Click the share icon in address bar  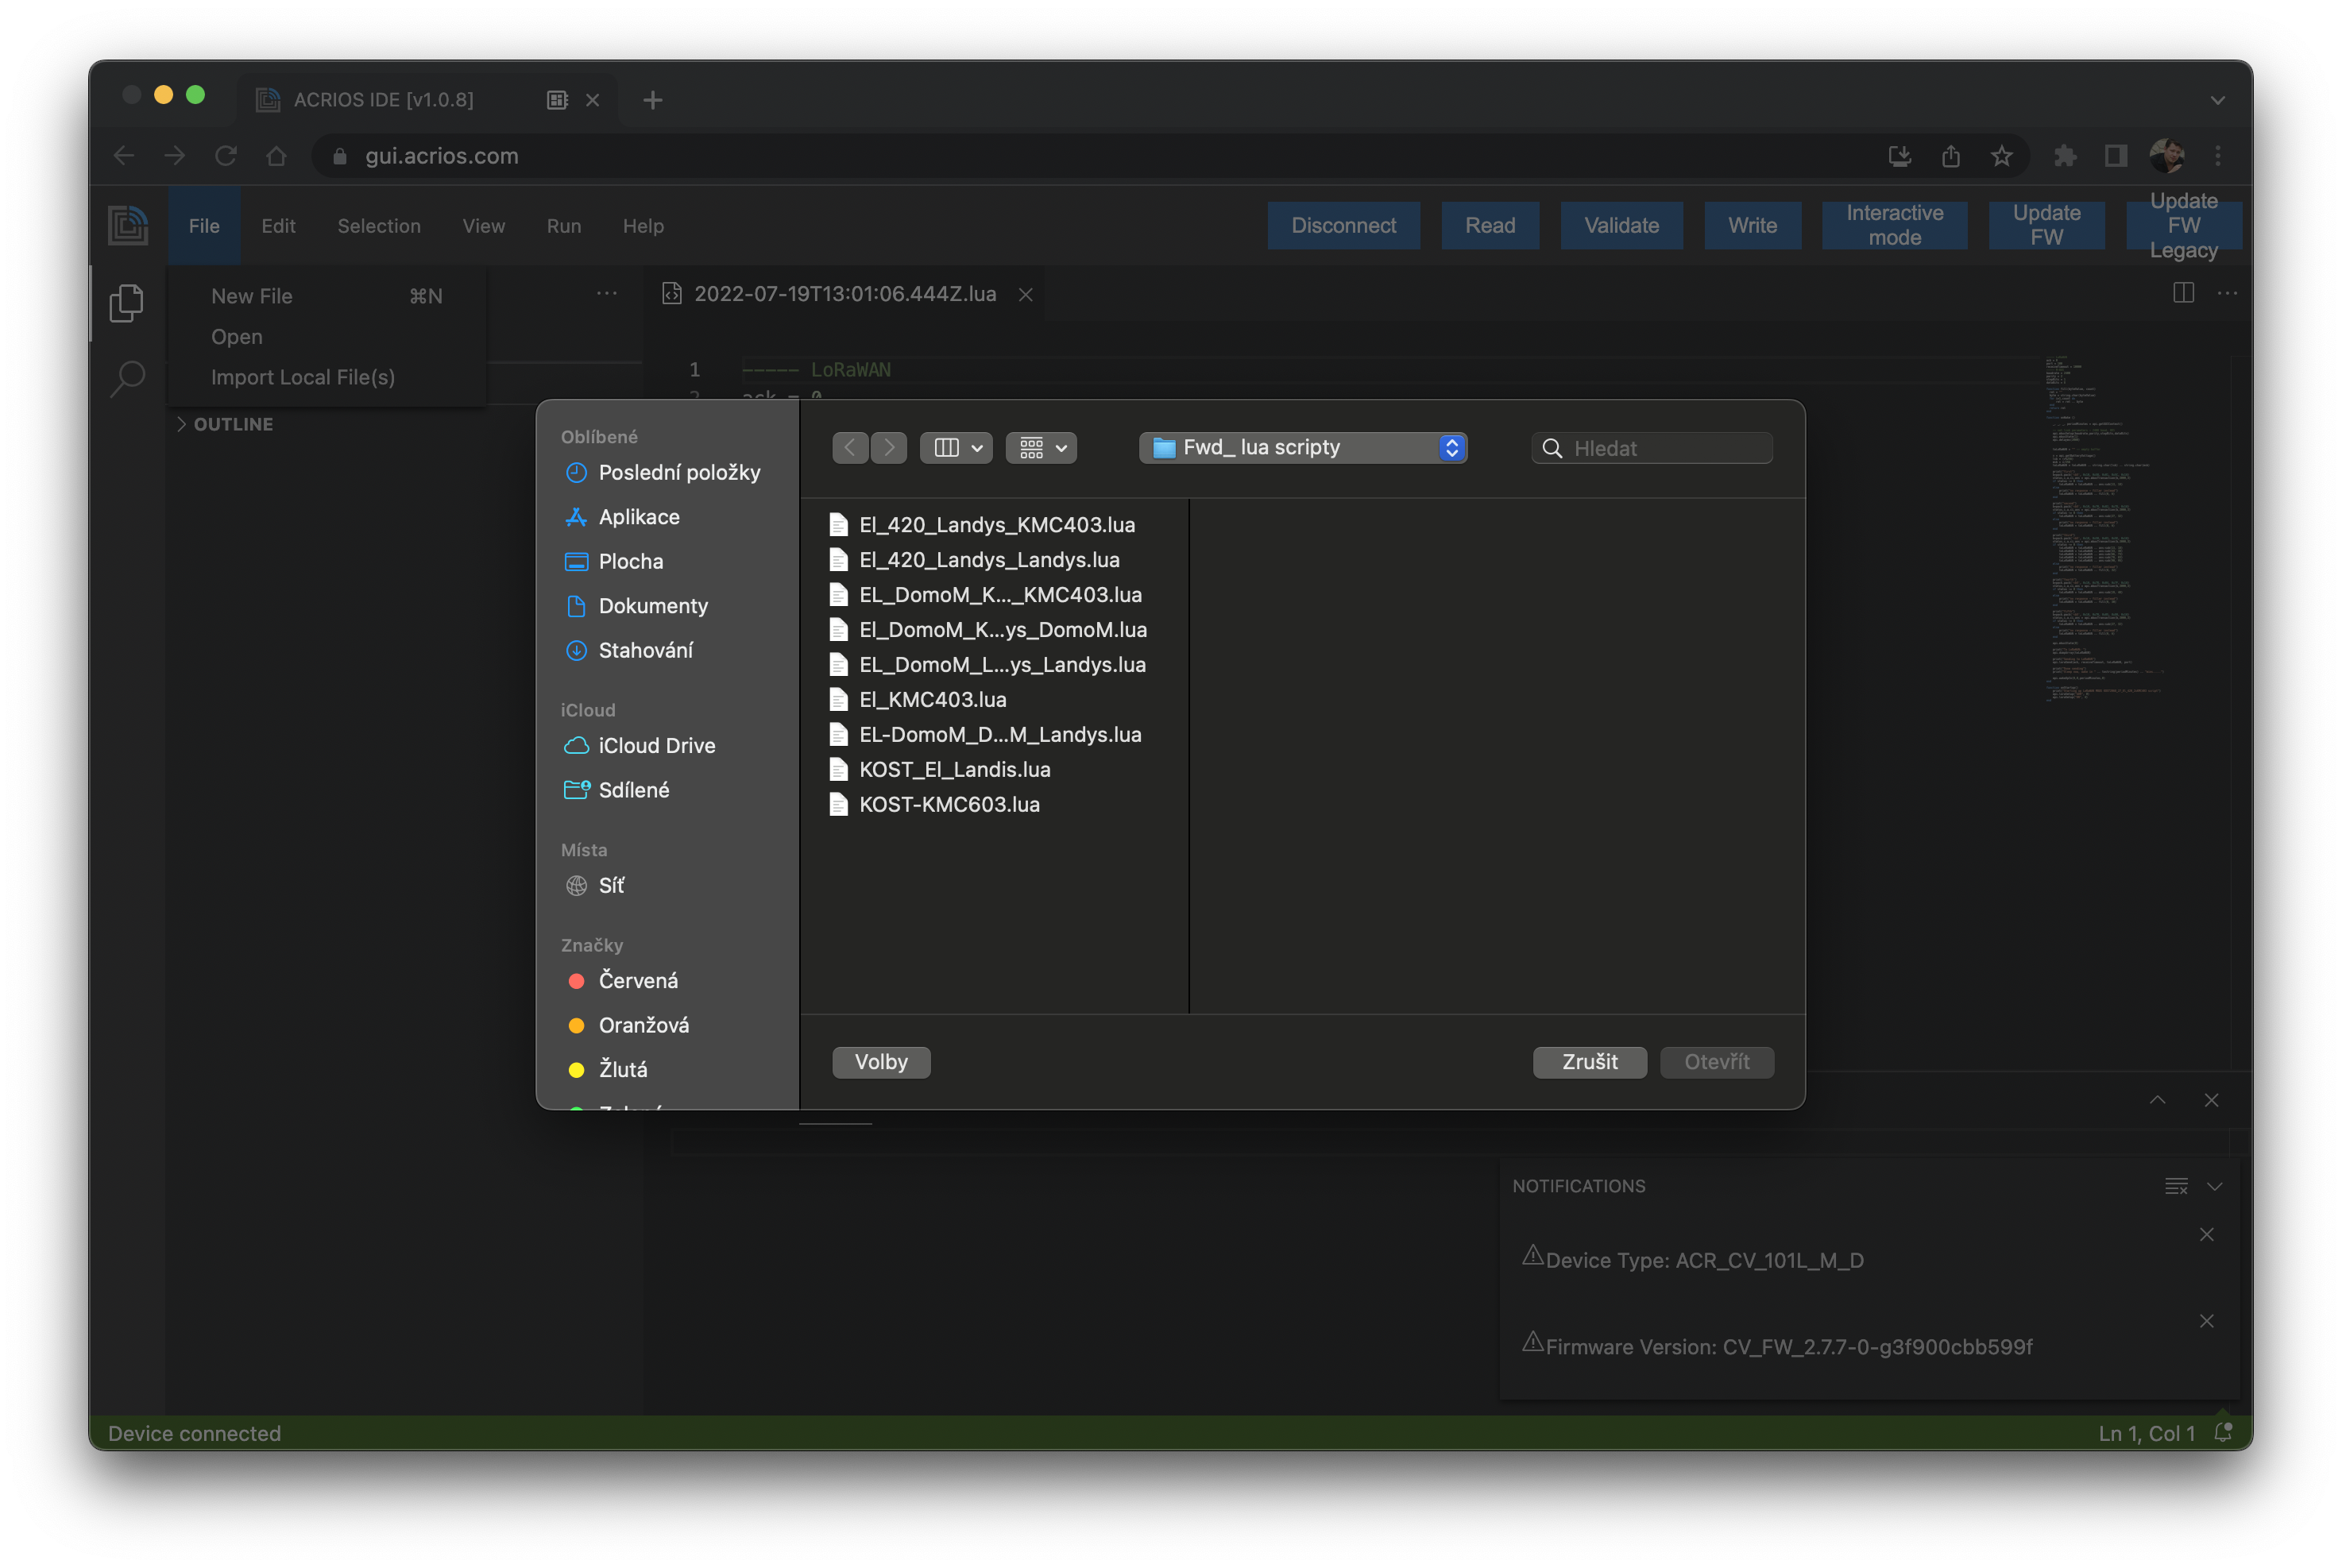pyautogui.click(x=1950, y=156)
